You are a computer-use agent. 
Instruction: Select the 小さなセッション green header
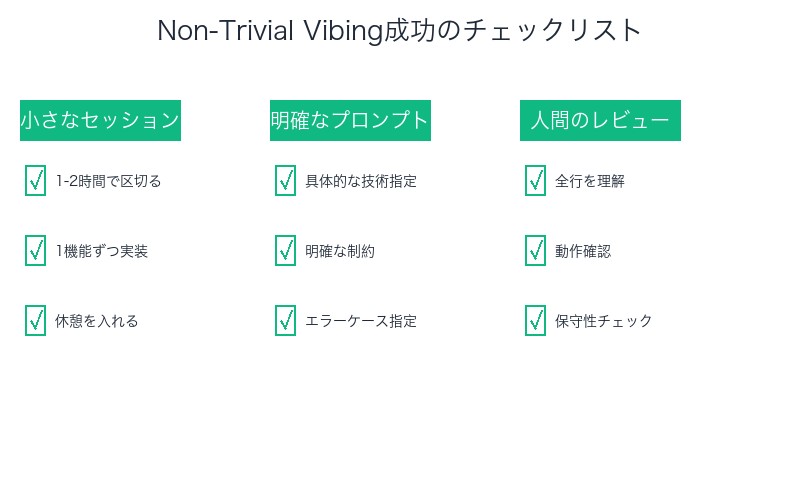tap(100, 121)
